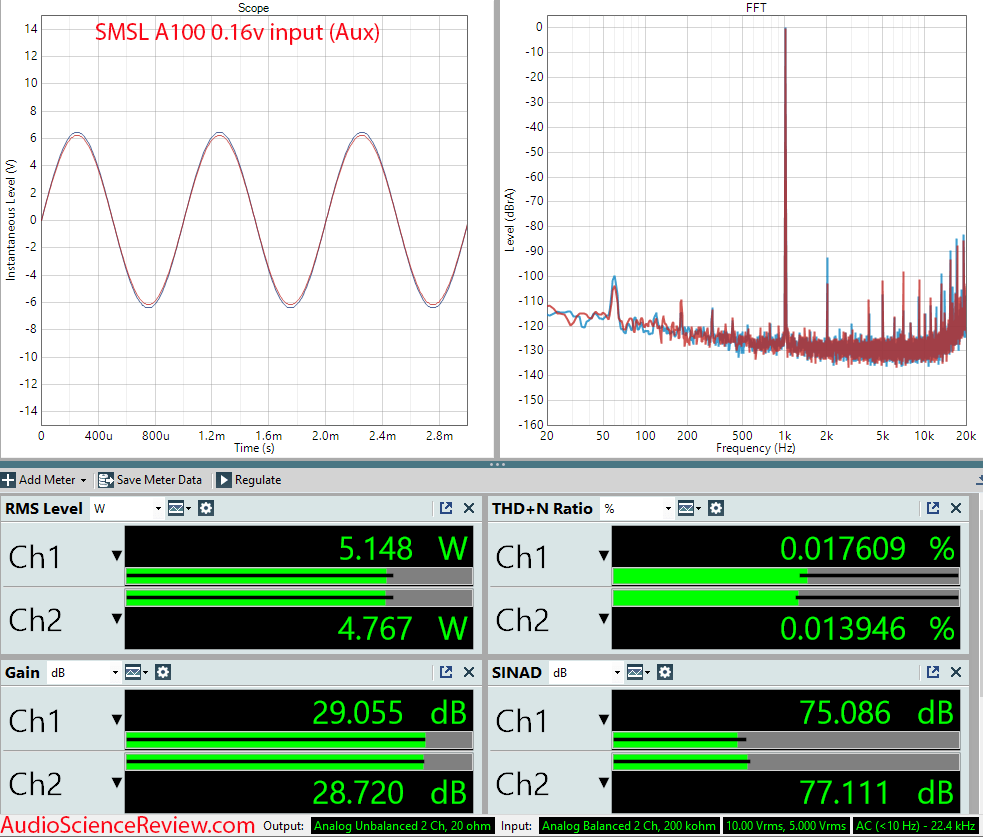Select the 75.086 dB SINAD reading
Viewport: 983px width, 837px height.
click(x=876, y=713)
